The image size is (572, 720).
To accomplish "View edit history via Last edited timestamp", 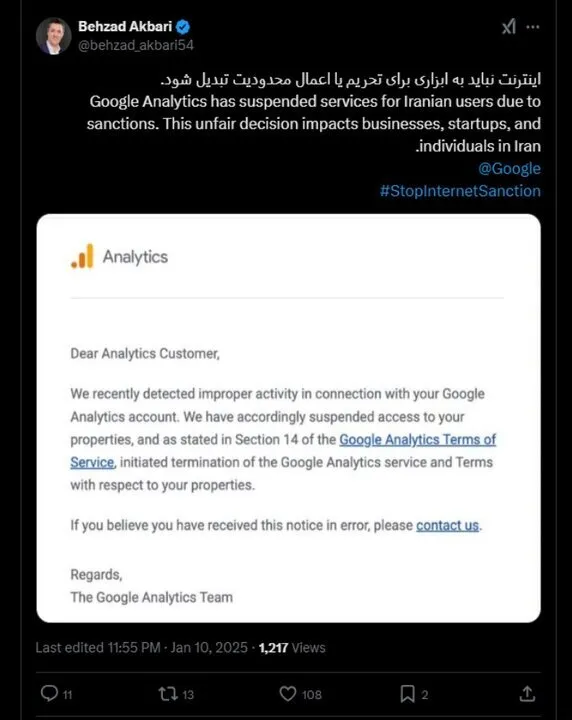I will 141,647.
